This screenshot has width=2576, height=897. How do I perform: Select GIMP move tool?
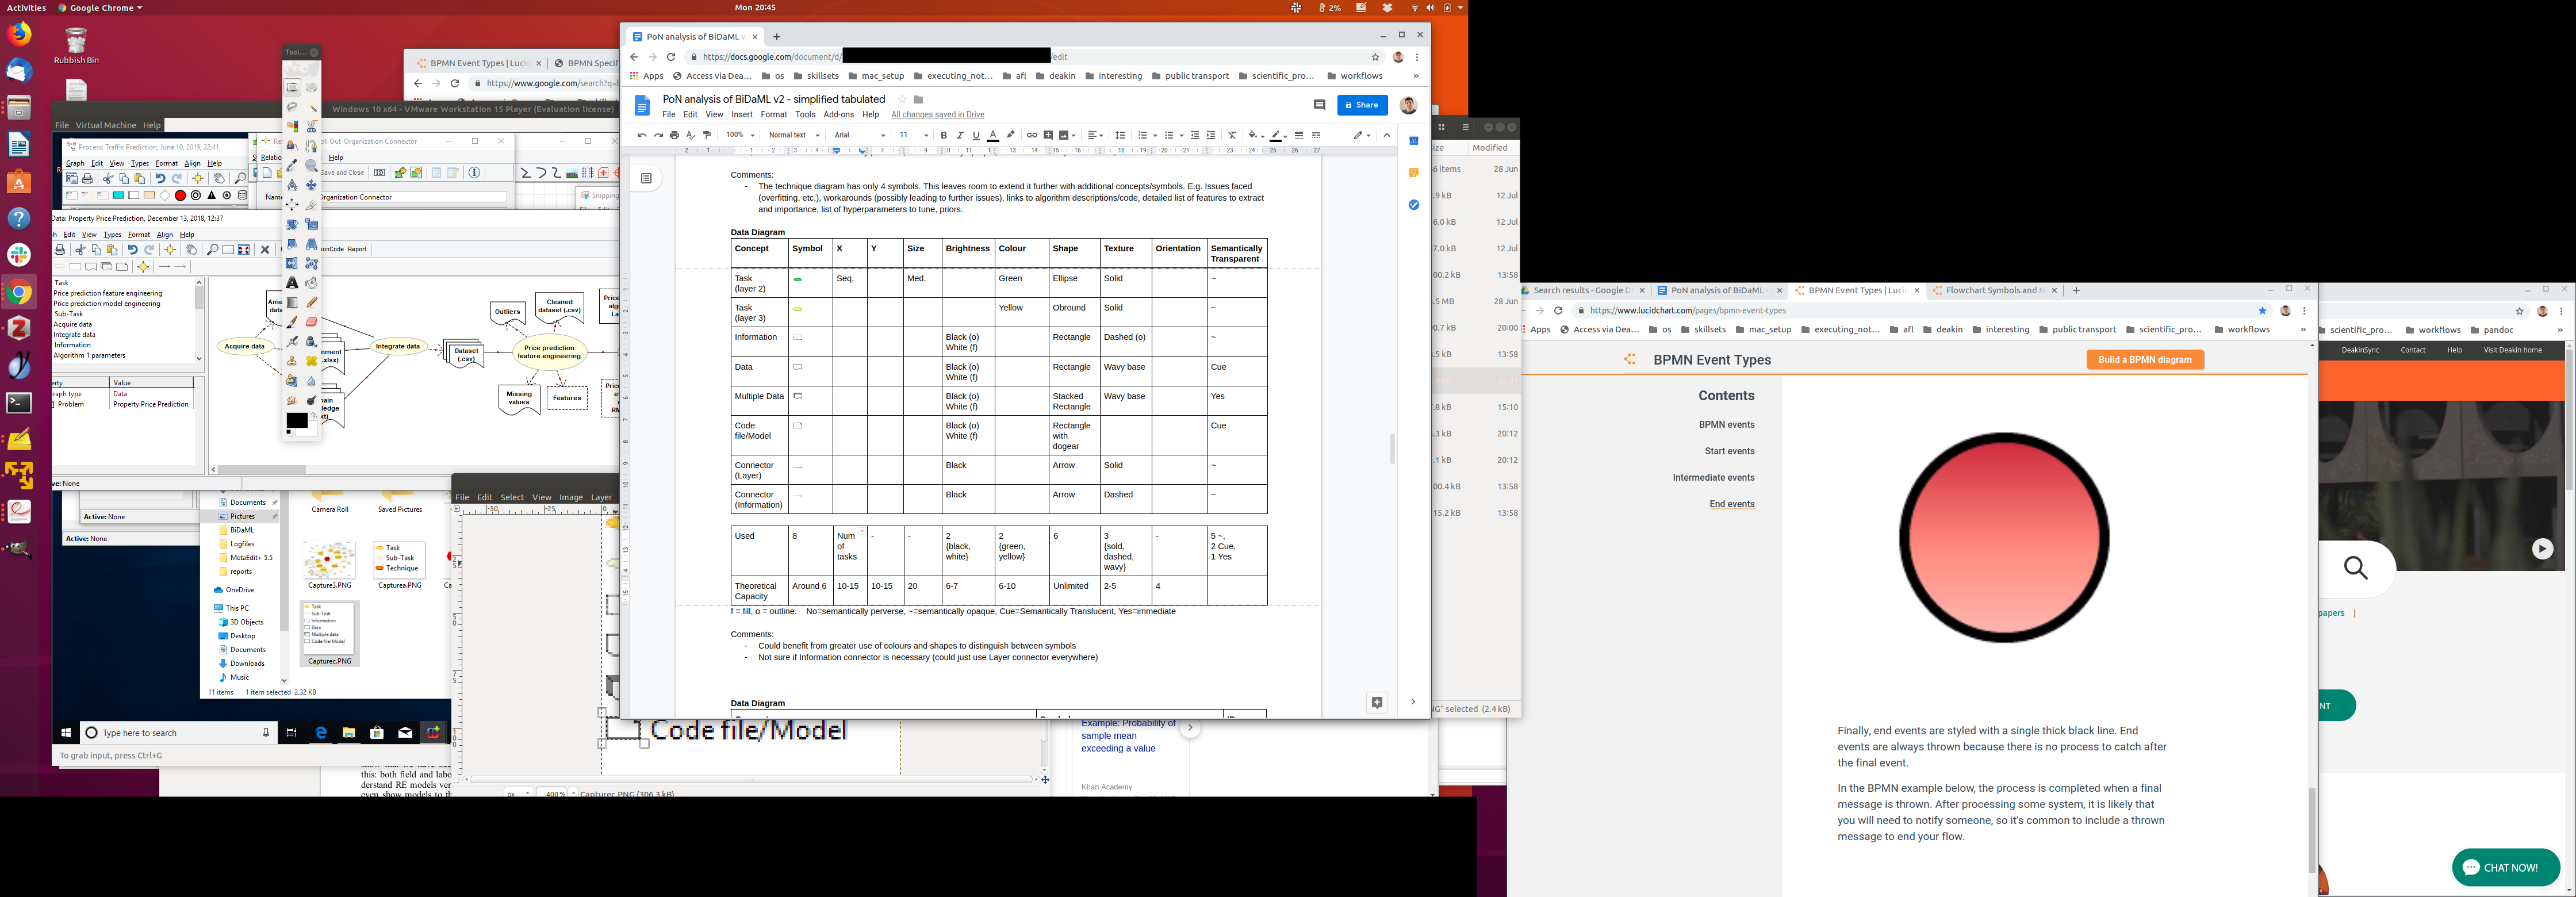[x=311, y=185]
